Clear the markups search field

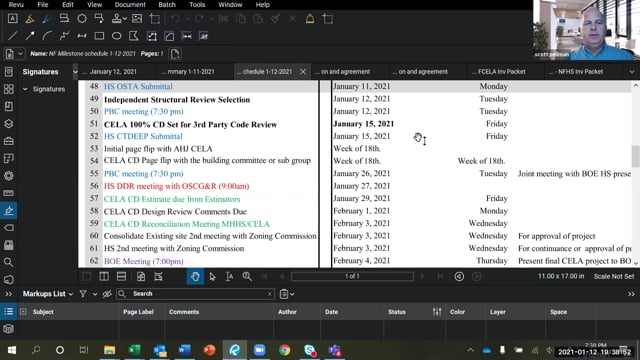coord(269,294)
